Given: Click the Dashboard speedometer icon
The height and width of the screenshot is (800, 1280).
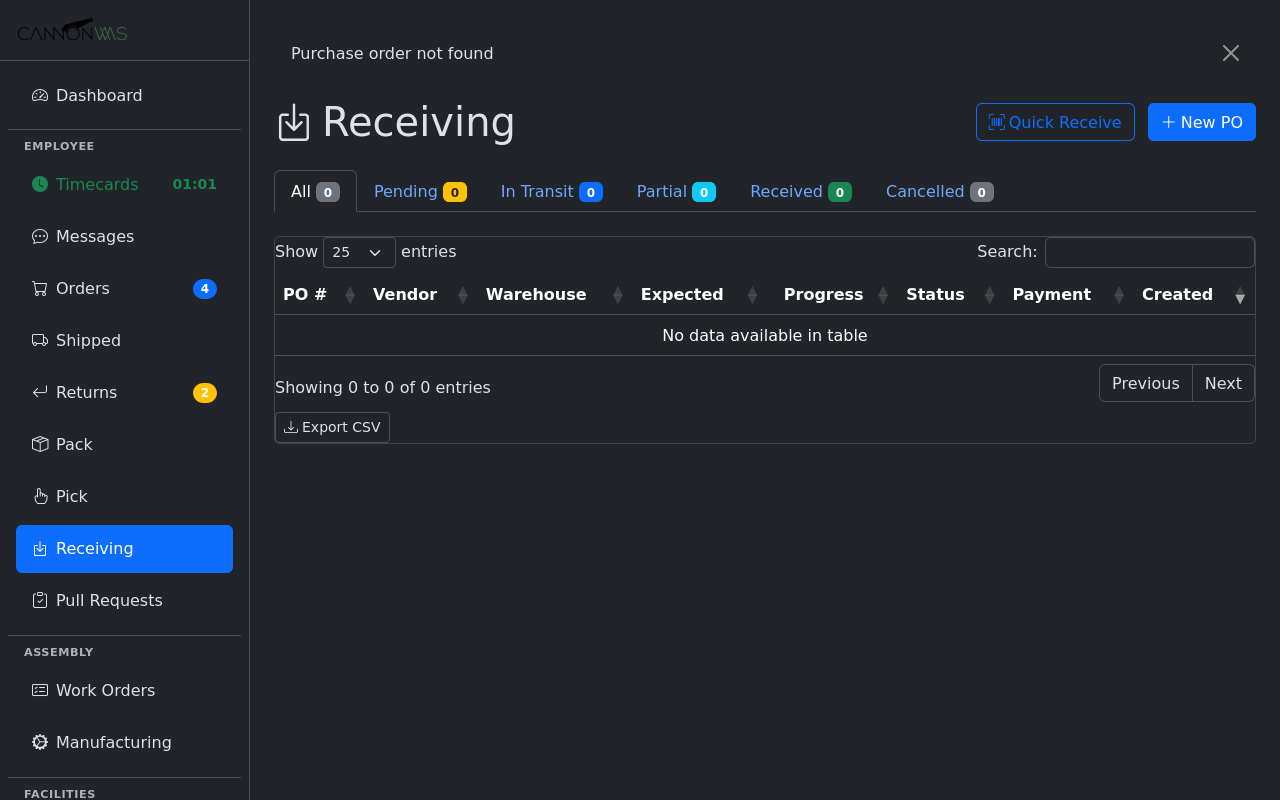Looking at the screenshot, I should [40, 96].
